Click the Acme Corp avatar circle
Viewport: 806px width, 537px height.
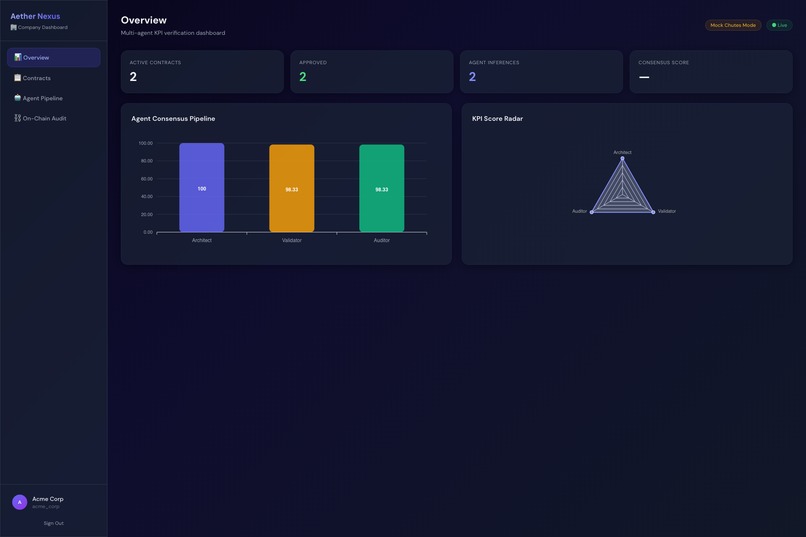point(20,502)
